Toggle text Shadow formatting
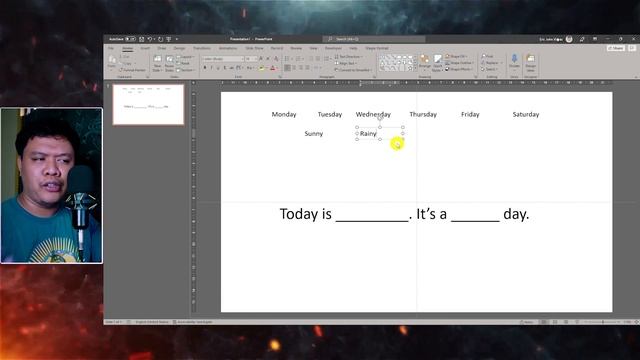This screenshot has width=640, height=360. (x=225, y=68)
